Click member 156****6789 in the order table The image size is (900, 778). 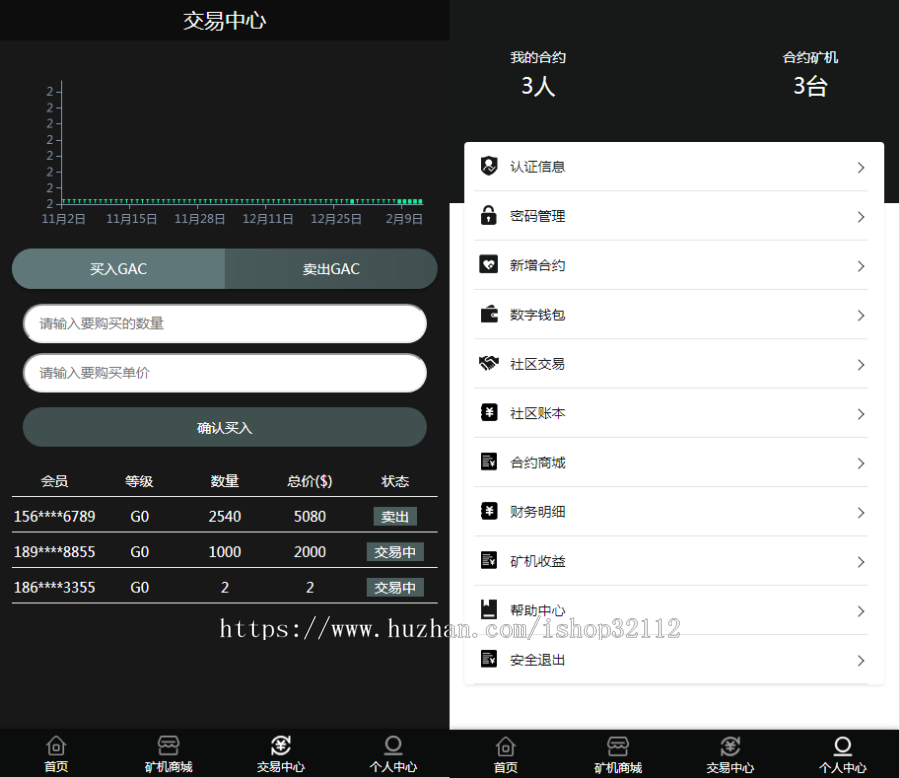(x=55, y=517)
